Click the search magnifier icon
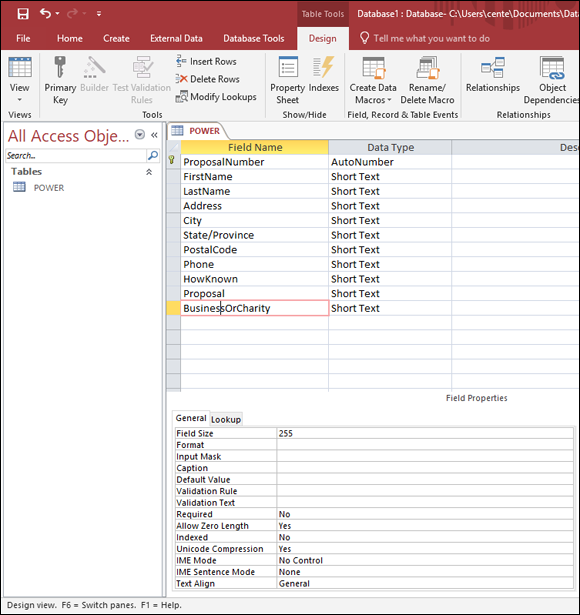This screenshot has width=580, height=615. pyautogui.click(x=153, y=156)
